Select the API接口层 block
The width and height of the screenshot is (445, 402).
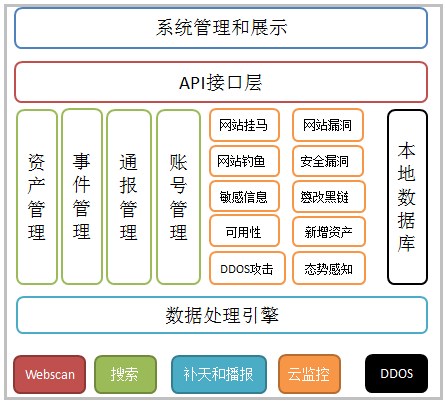221,82
